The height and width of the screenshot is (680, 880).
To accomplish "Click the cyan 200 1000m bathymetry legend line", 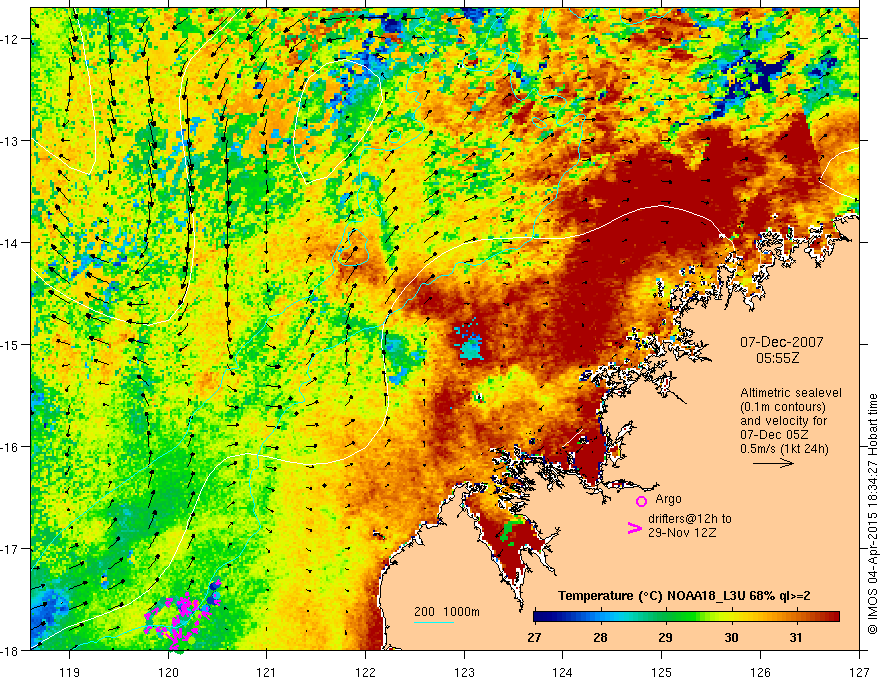I will pyautogui.click(x=434, y=622).
